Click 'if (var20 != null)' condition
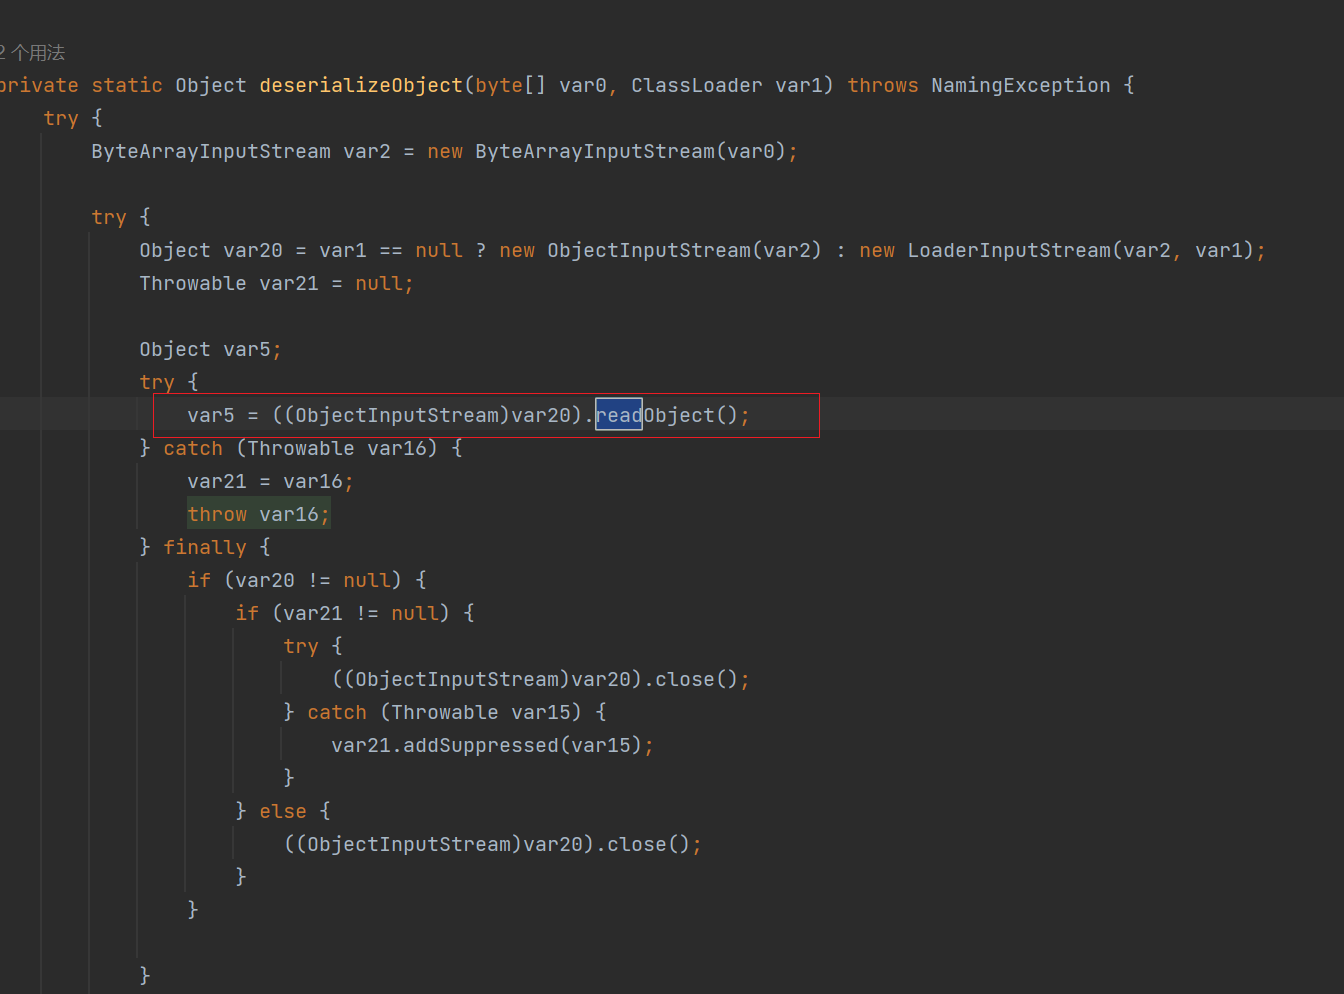Image resolution: width=1344 pixels, height=994 pixels. coord(294,581)
